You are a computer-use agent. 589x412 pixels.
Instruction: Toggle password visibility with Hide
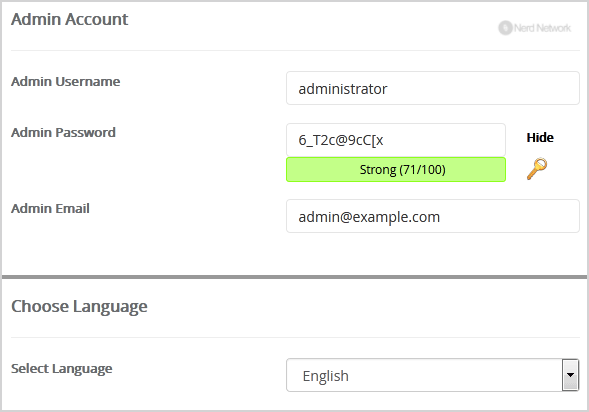point(540,137)
